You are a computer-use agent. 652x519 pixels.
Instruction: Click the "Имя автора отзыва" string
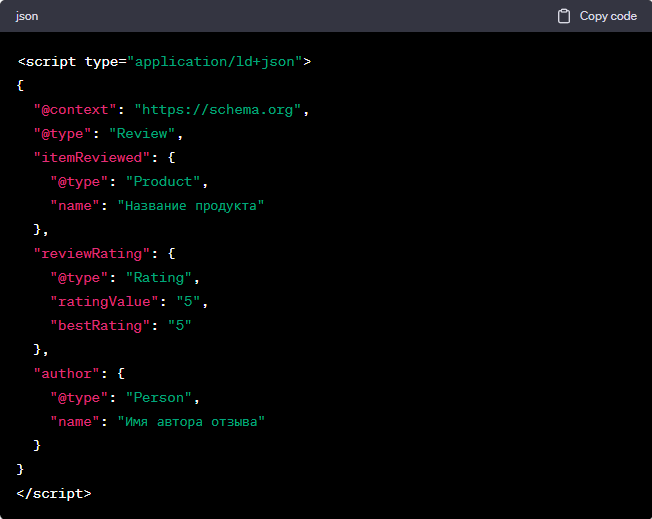[x=191, y=422]
